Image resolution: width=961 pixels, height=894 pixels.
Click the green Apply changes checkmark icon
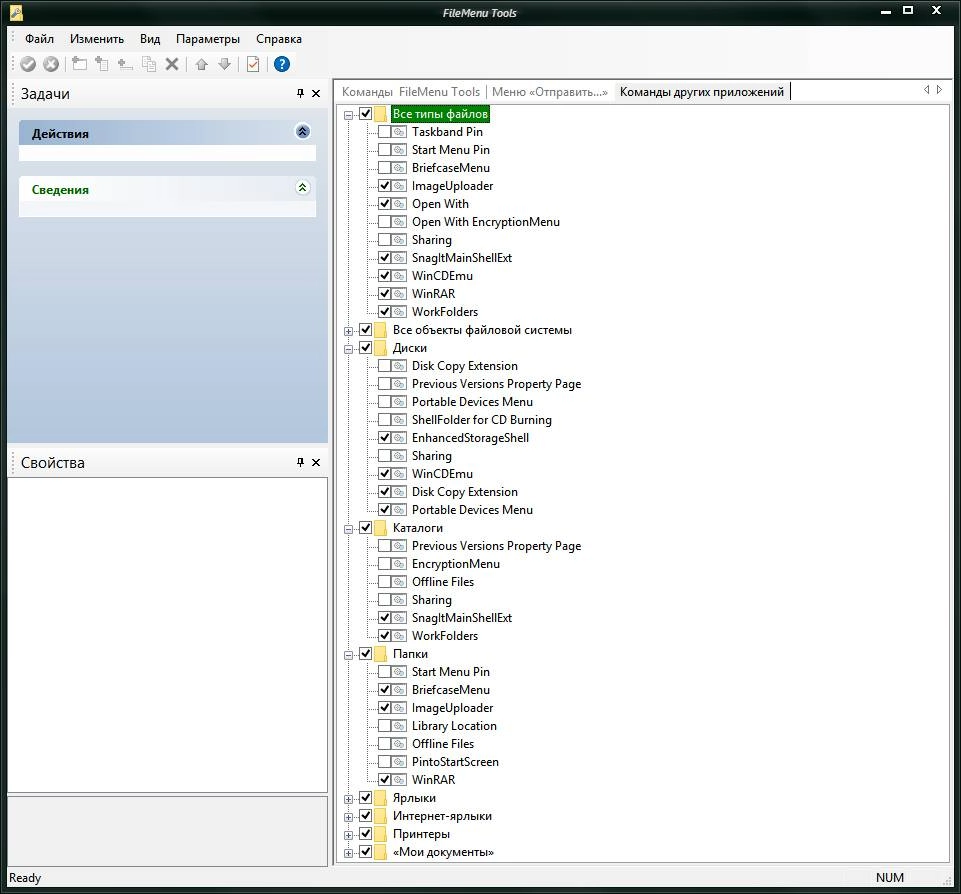coord(28,64)
